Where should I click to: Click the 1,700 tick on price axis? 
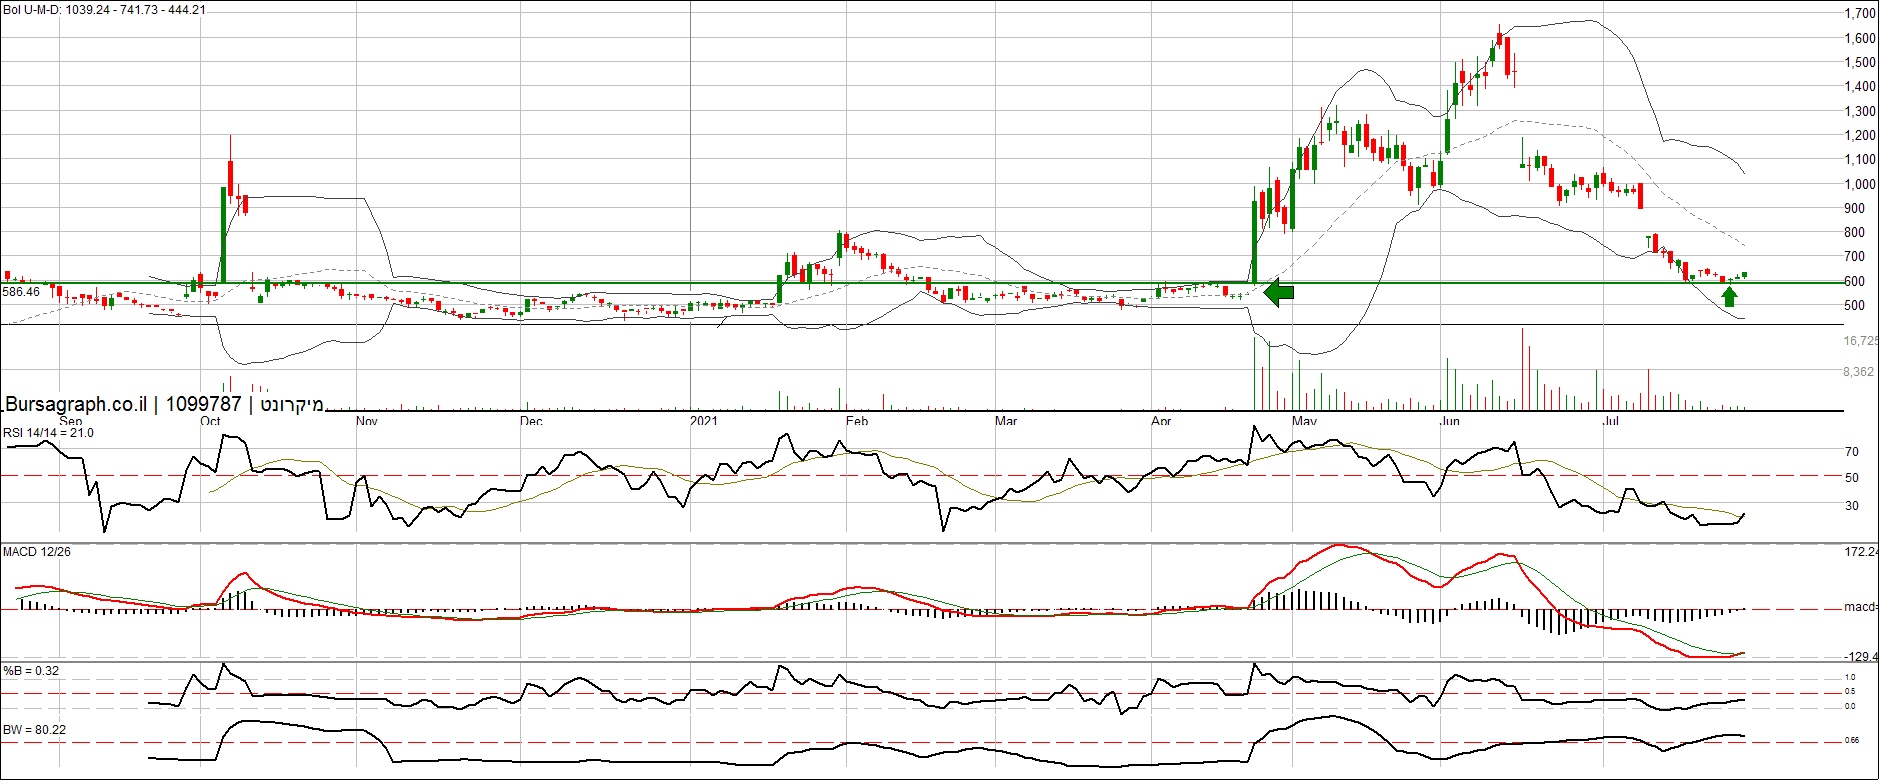[x=1860, y=14]
